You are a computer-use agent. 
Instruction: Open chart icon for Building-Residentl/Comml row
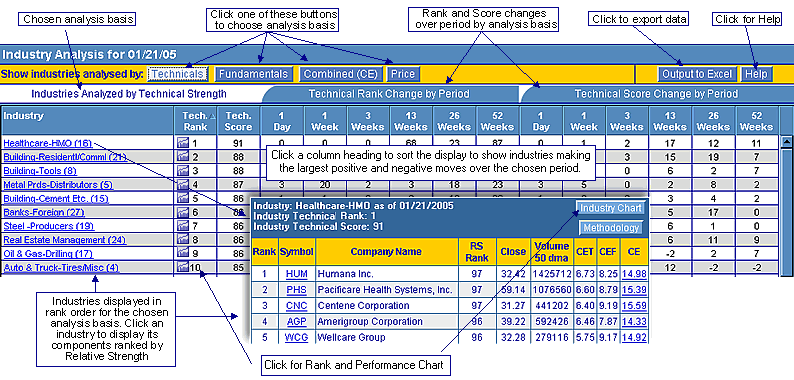(182, 157)
